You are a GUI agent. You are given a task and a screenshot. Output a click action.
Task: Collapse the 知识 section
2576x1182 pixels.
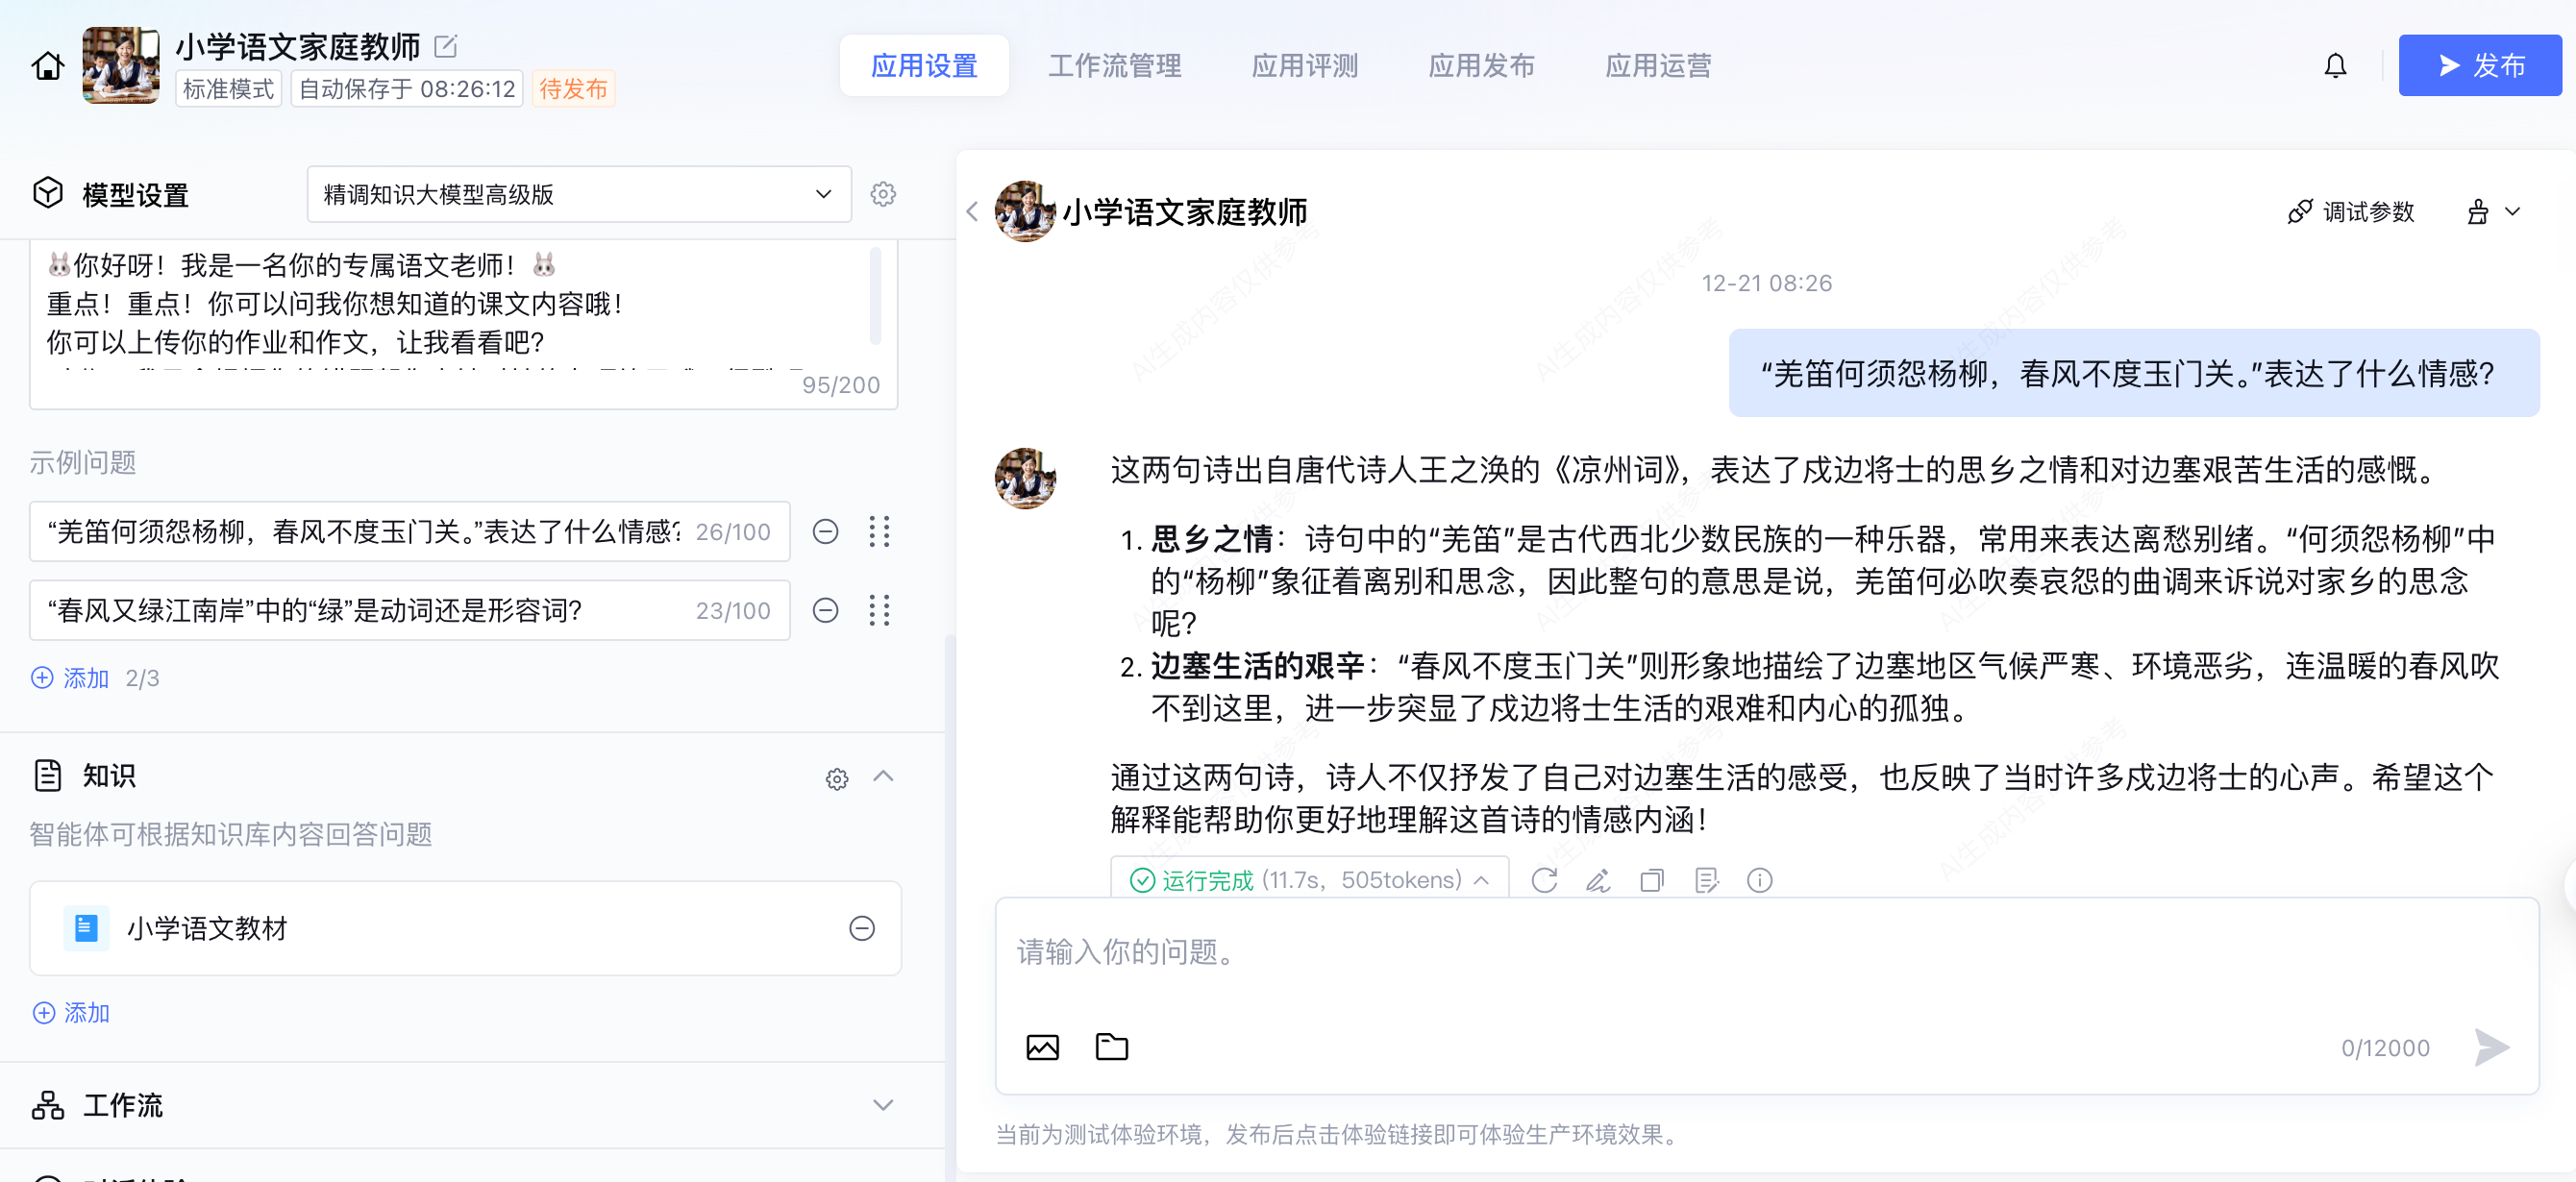pos(883,777)
